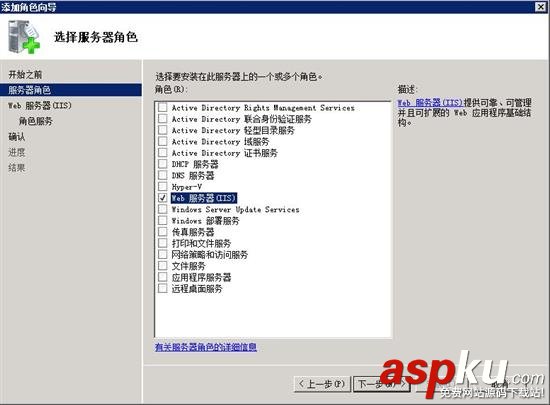Screen dimensions: 550x405
Task: Select the DHCP 服务器 role label
Action: [x=195, y=164]
